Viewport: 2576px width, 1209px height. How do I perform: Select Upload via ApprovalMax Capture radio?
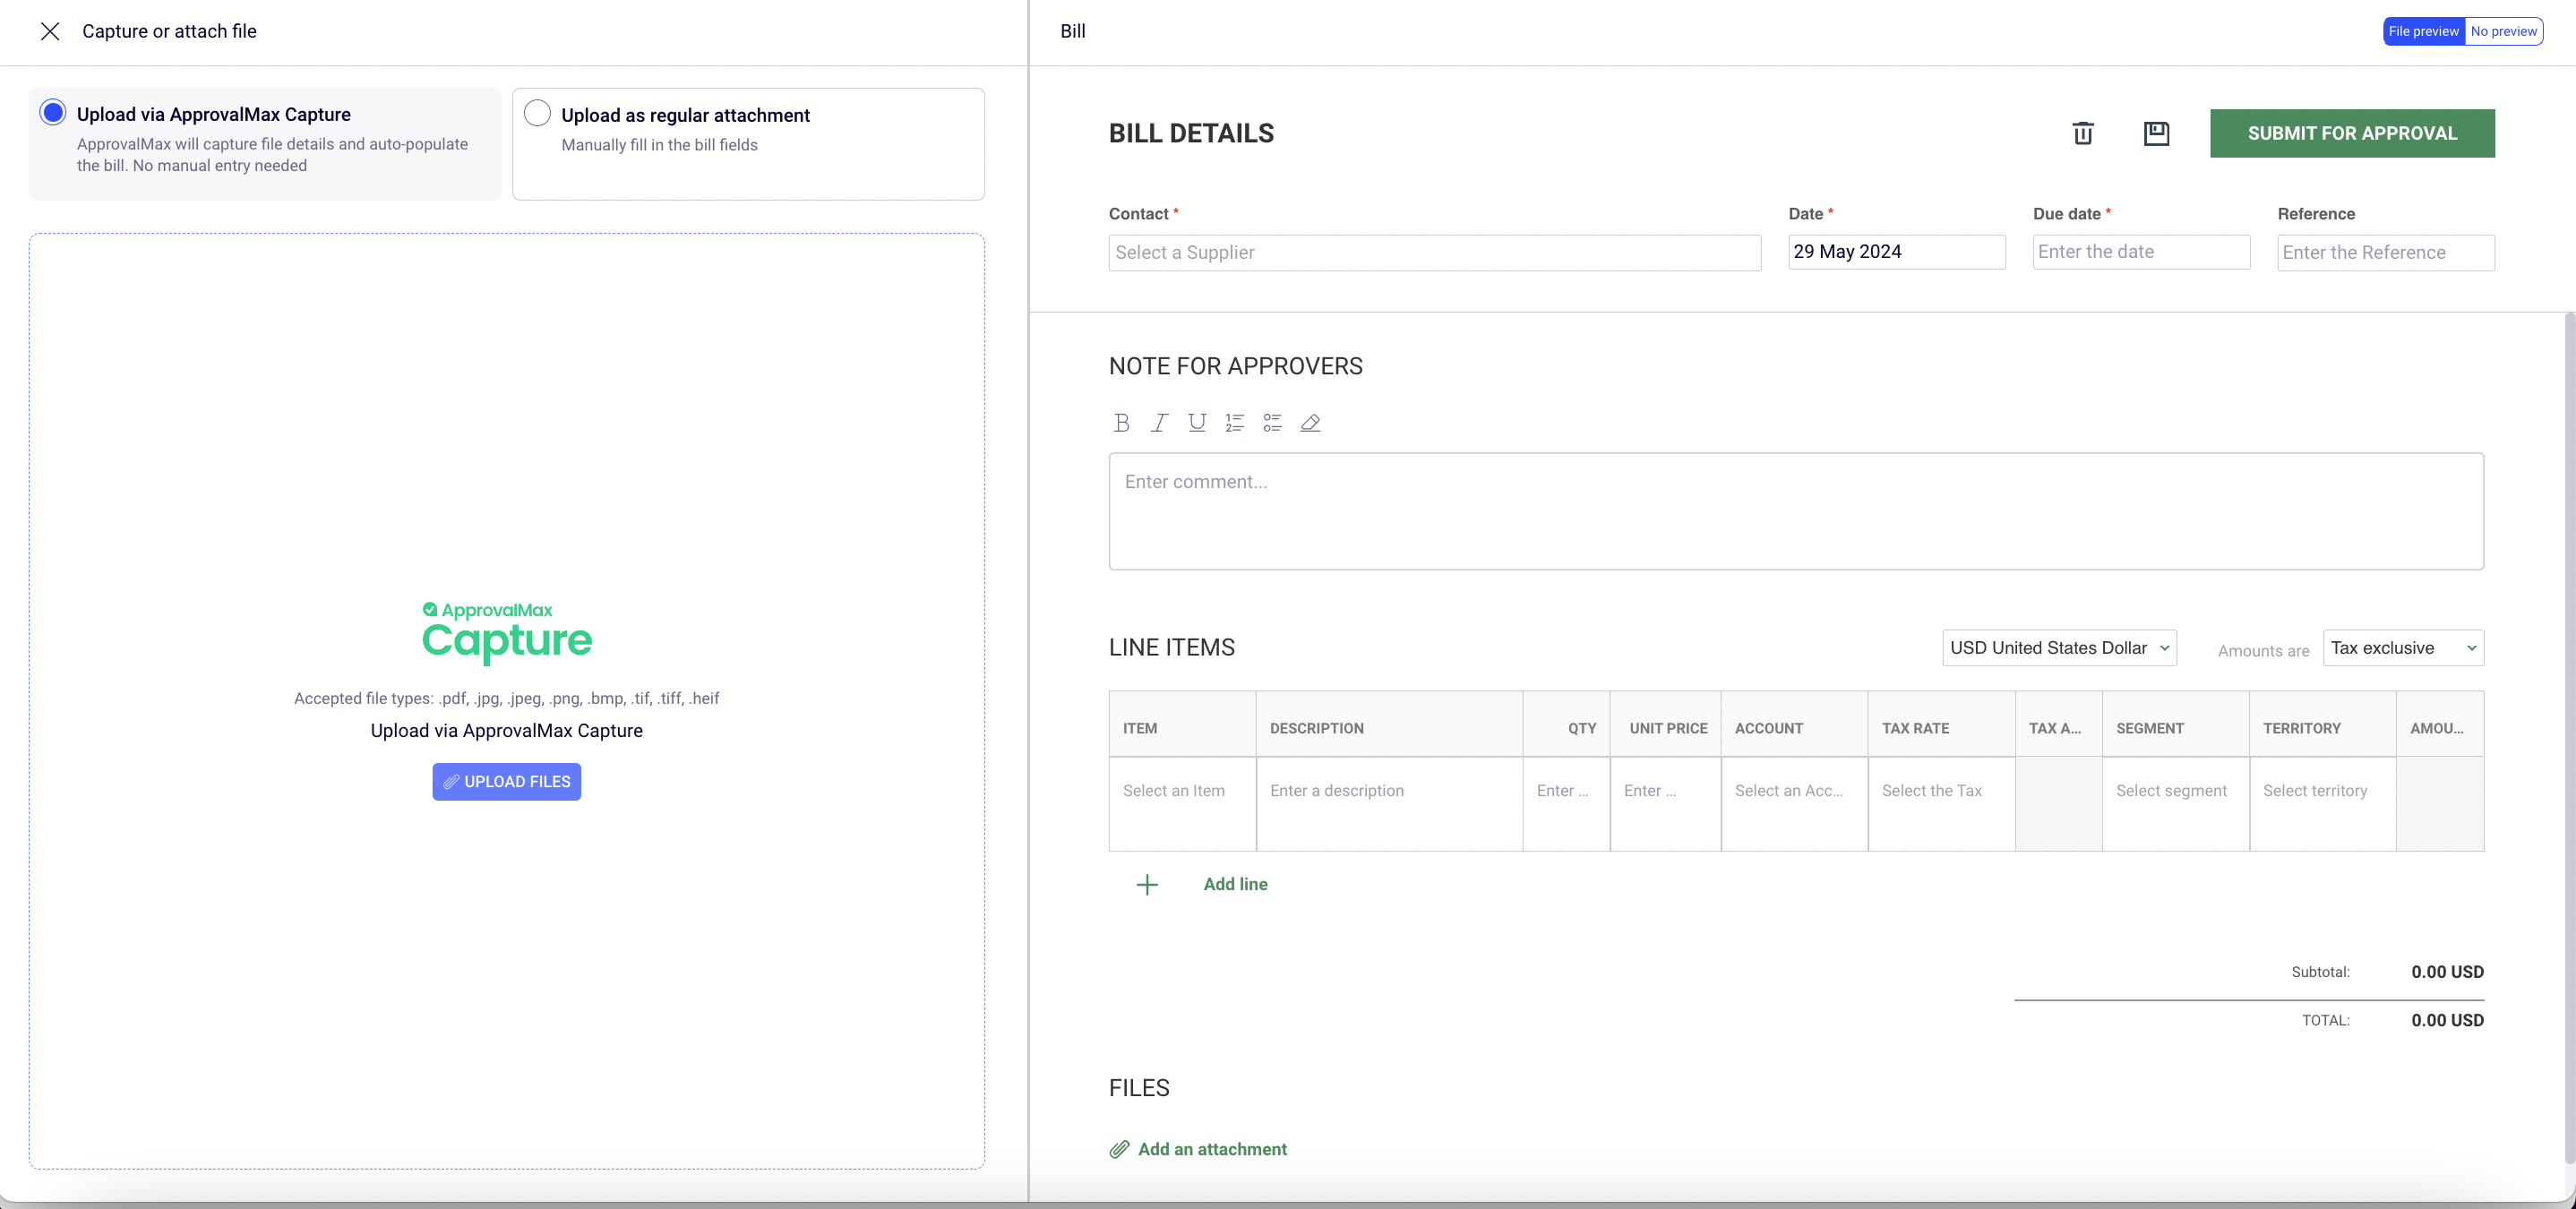(53, 112)
